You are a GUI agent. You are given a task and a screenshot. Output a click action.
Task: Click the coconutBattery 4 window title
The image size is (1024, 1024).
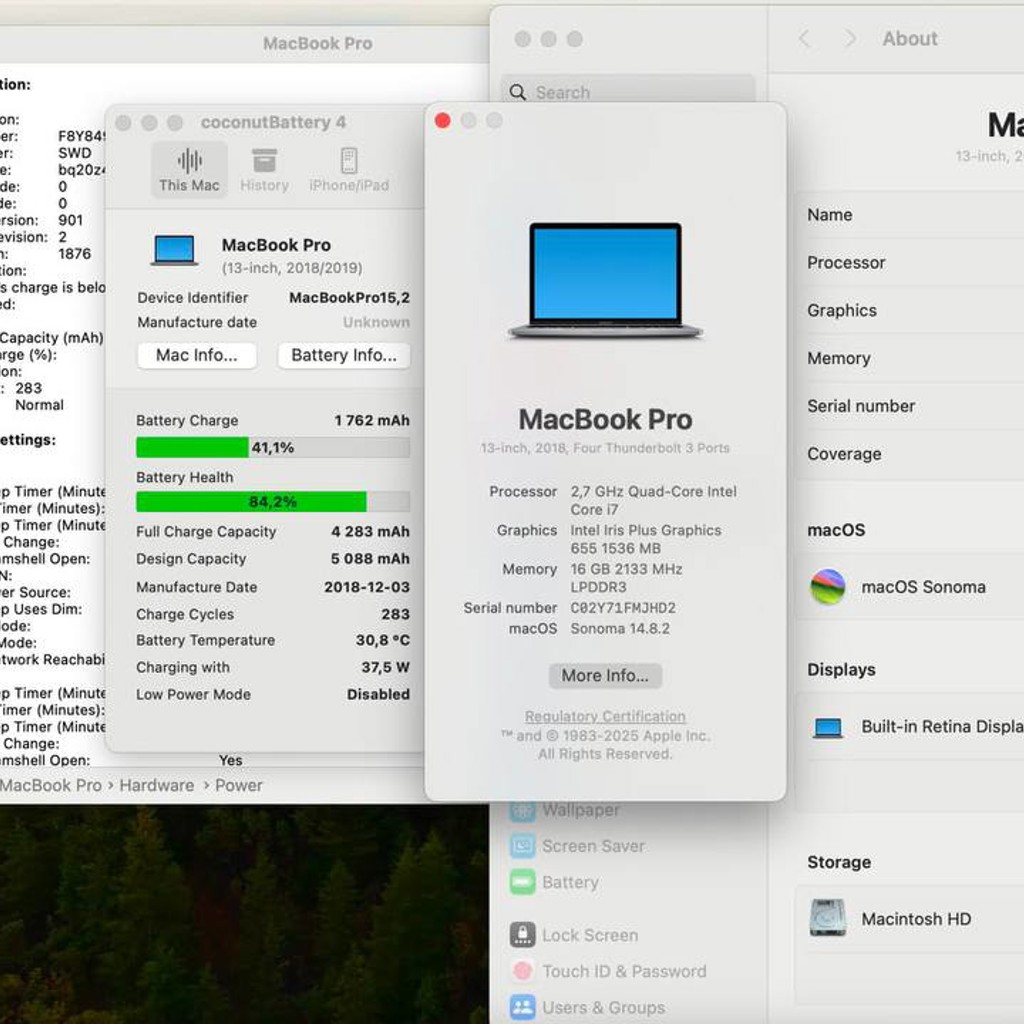(x=273, y=122)
